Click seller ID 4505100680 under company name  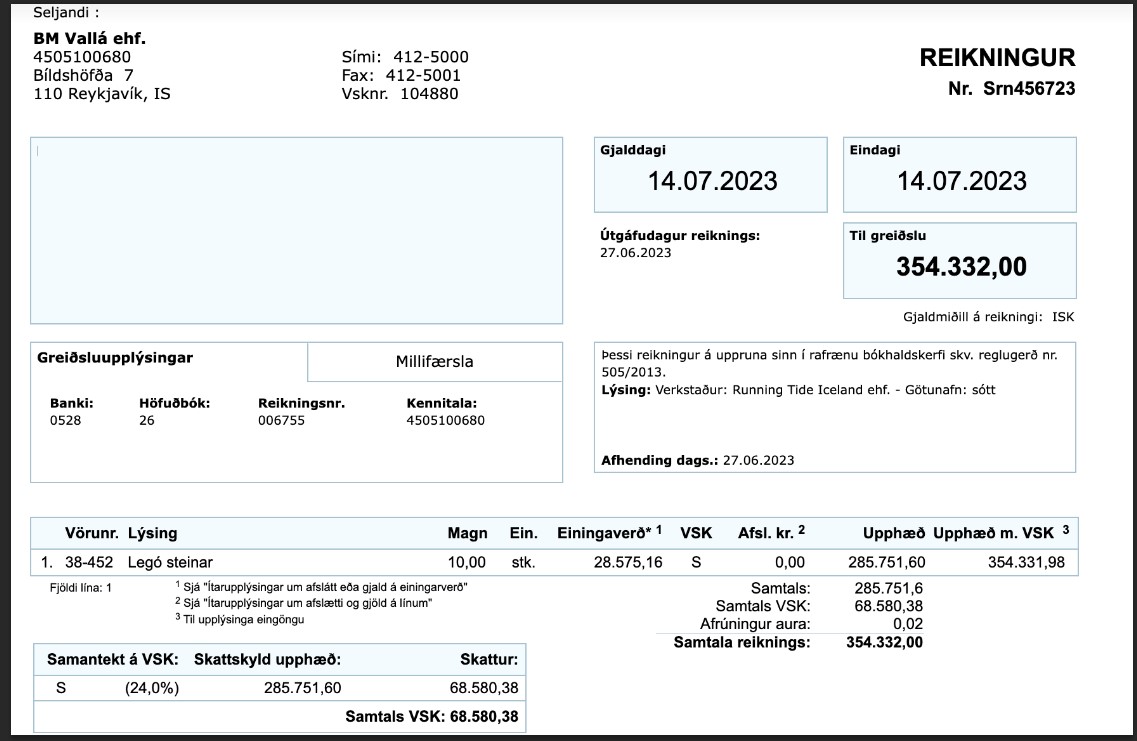tap(82, 57)
